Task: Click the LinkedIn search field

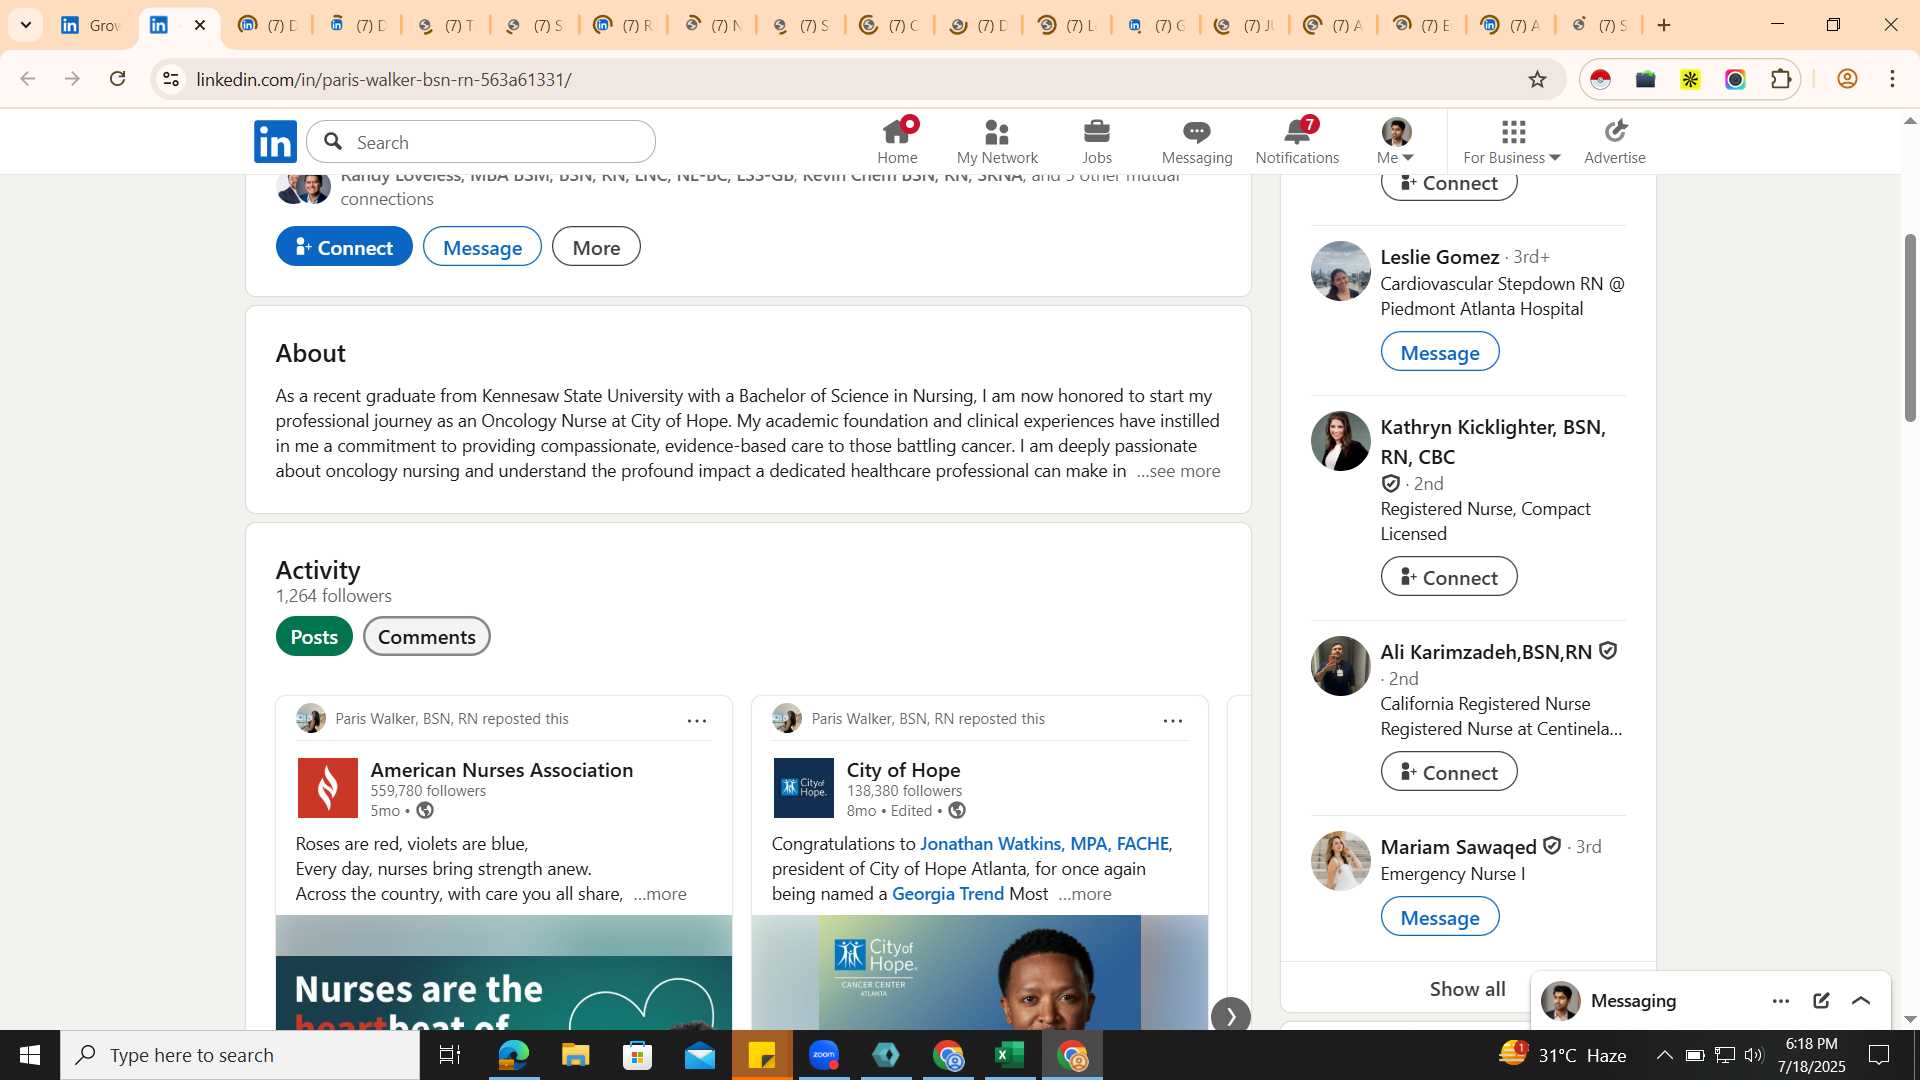Action: [481, 142]
